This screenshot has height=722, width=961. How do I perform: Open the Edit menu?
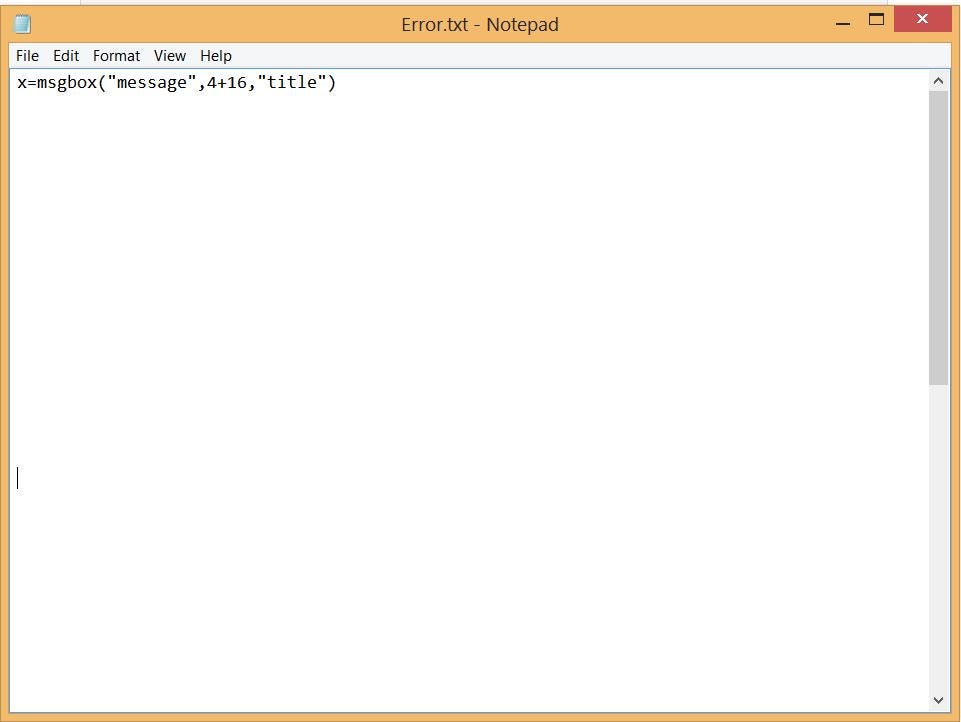point(66,55)
